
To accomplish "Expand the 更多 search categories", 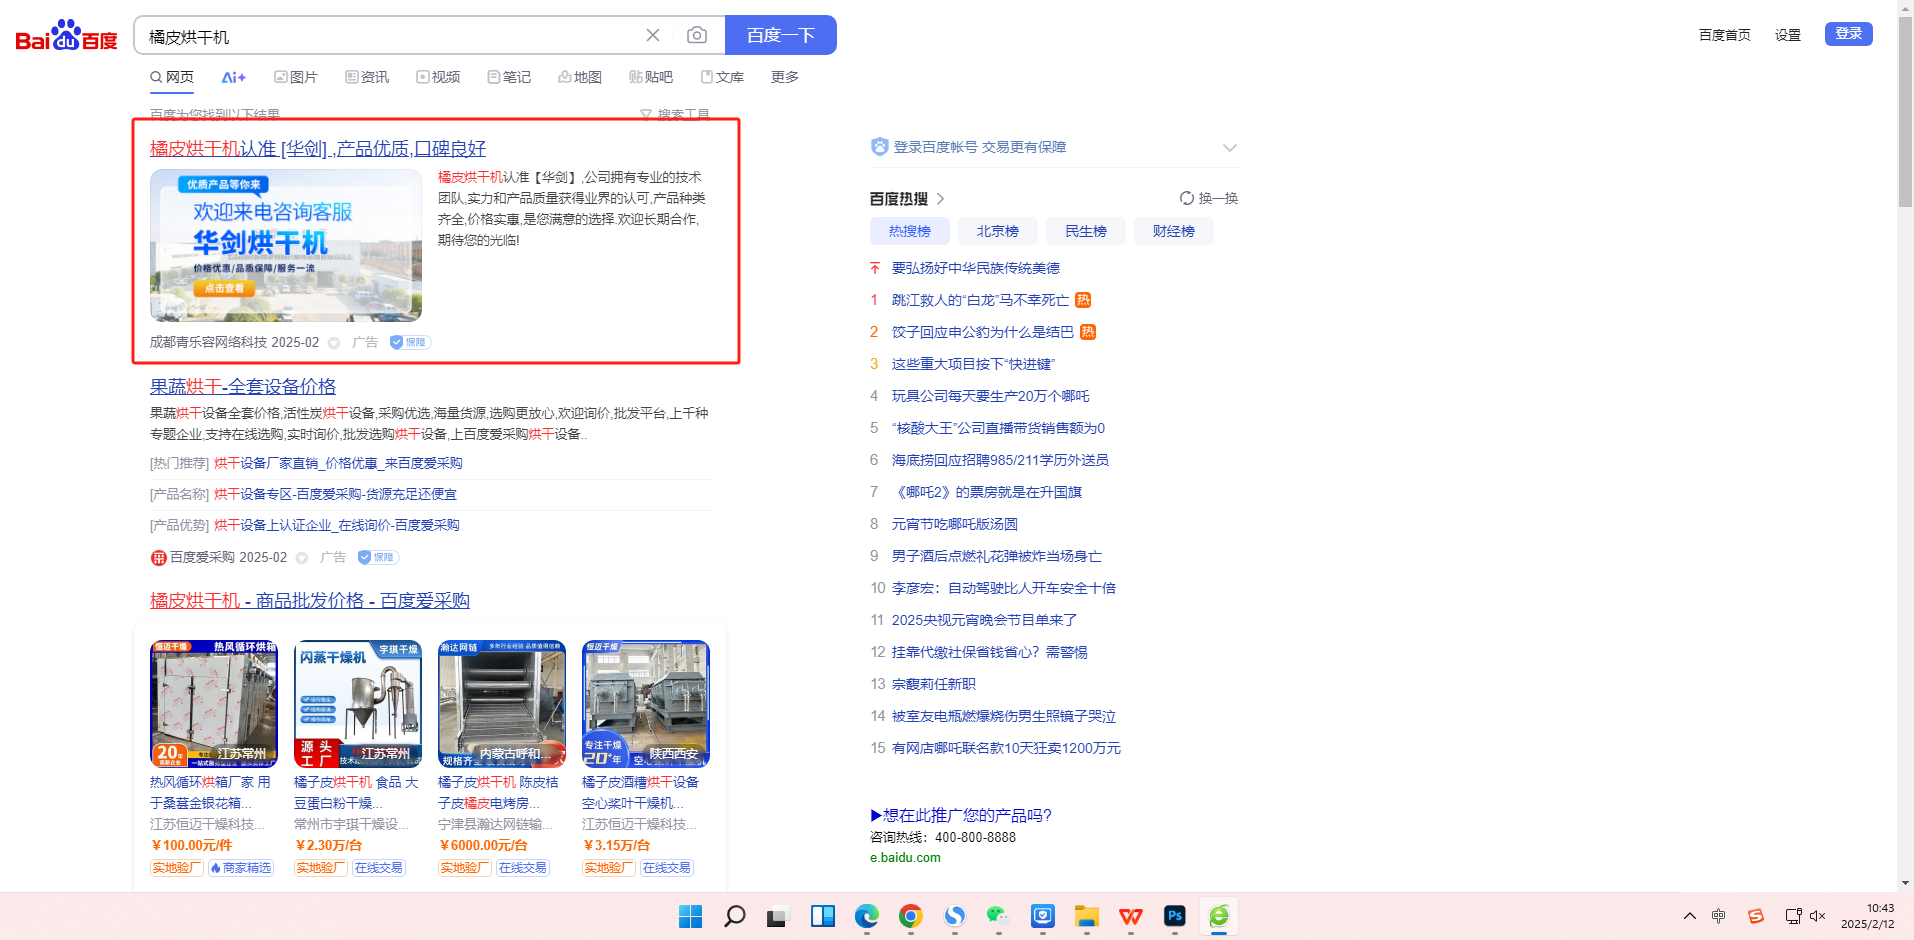I will coord(784,78).
